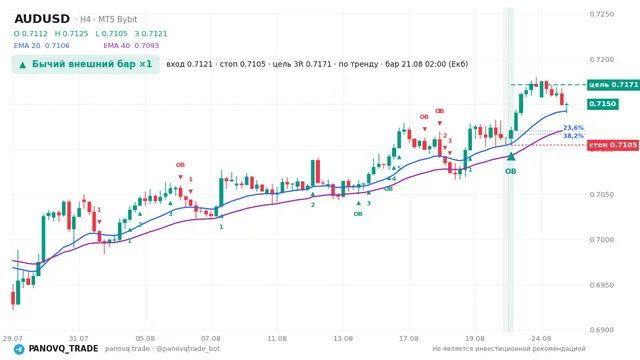Click the 13.08 date axis label
640x360 pixels.
[x=343, y=338]
